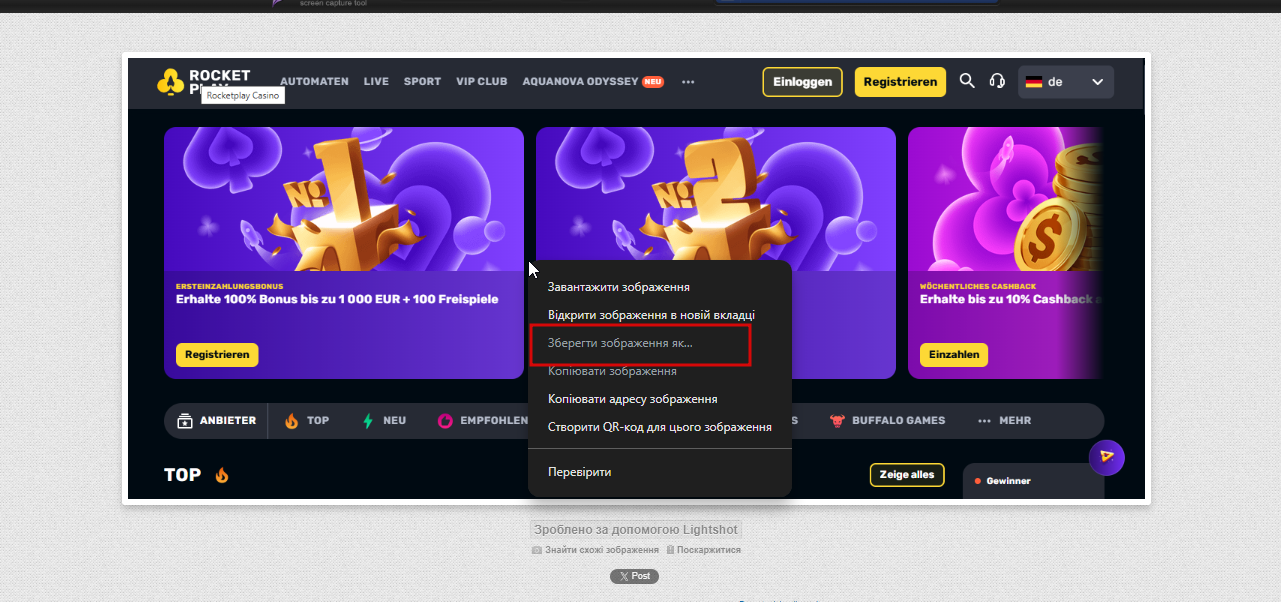Click the flame icon next to TOP heading
This screenshot has height=602, width=1281.
pyautogui.click(x=222, y=475)
